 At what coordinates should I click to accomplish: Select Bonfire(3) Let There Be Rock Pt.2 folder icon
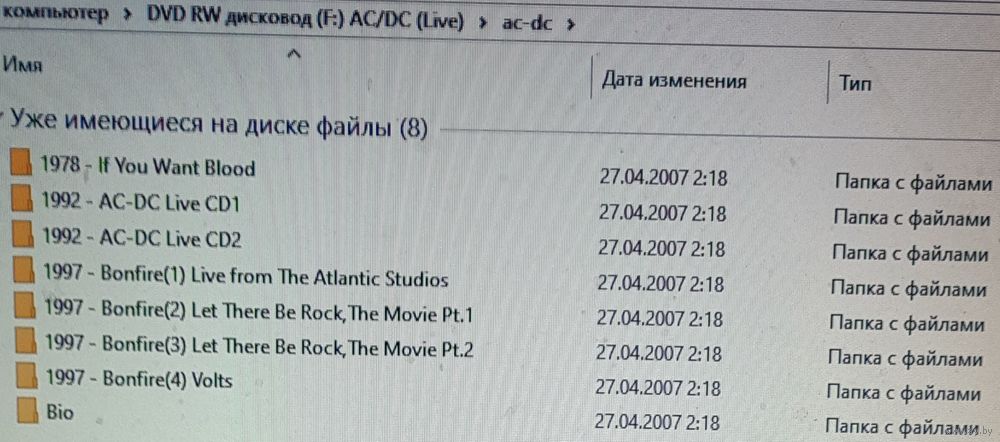click(25, 340)
